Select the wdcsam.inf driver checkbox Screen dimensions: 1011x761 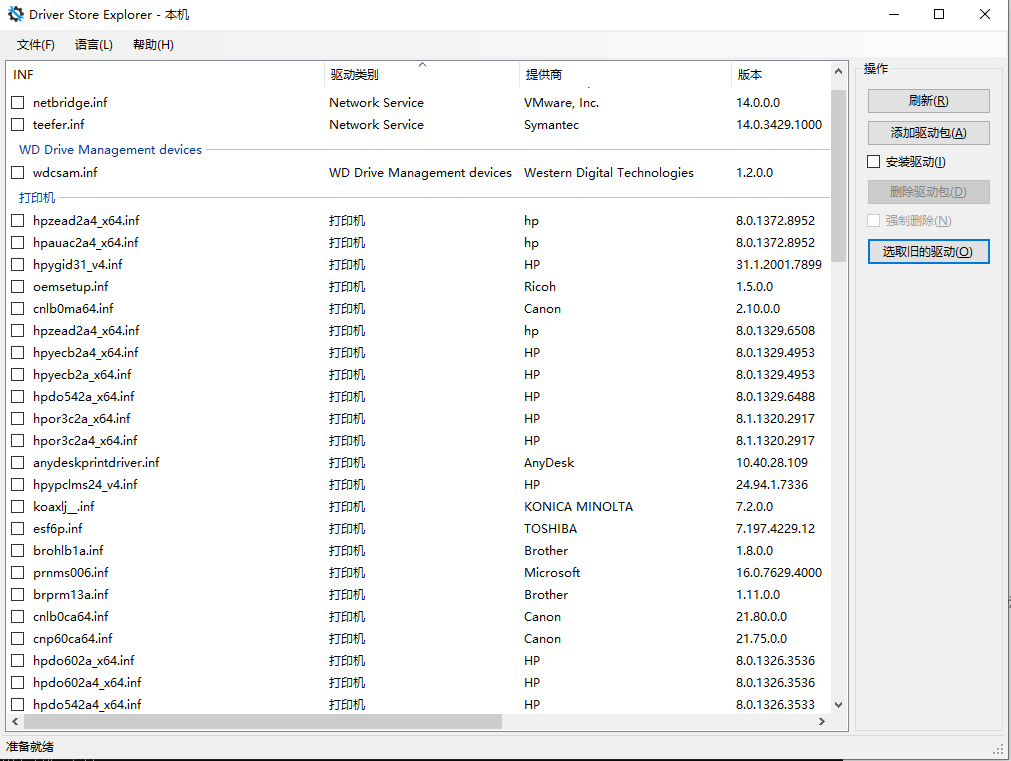(x=18, y=173)
